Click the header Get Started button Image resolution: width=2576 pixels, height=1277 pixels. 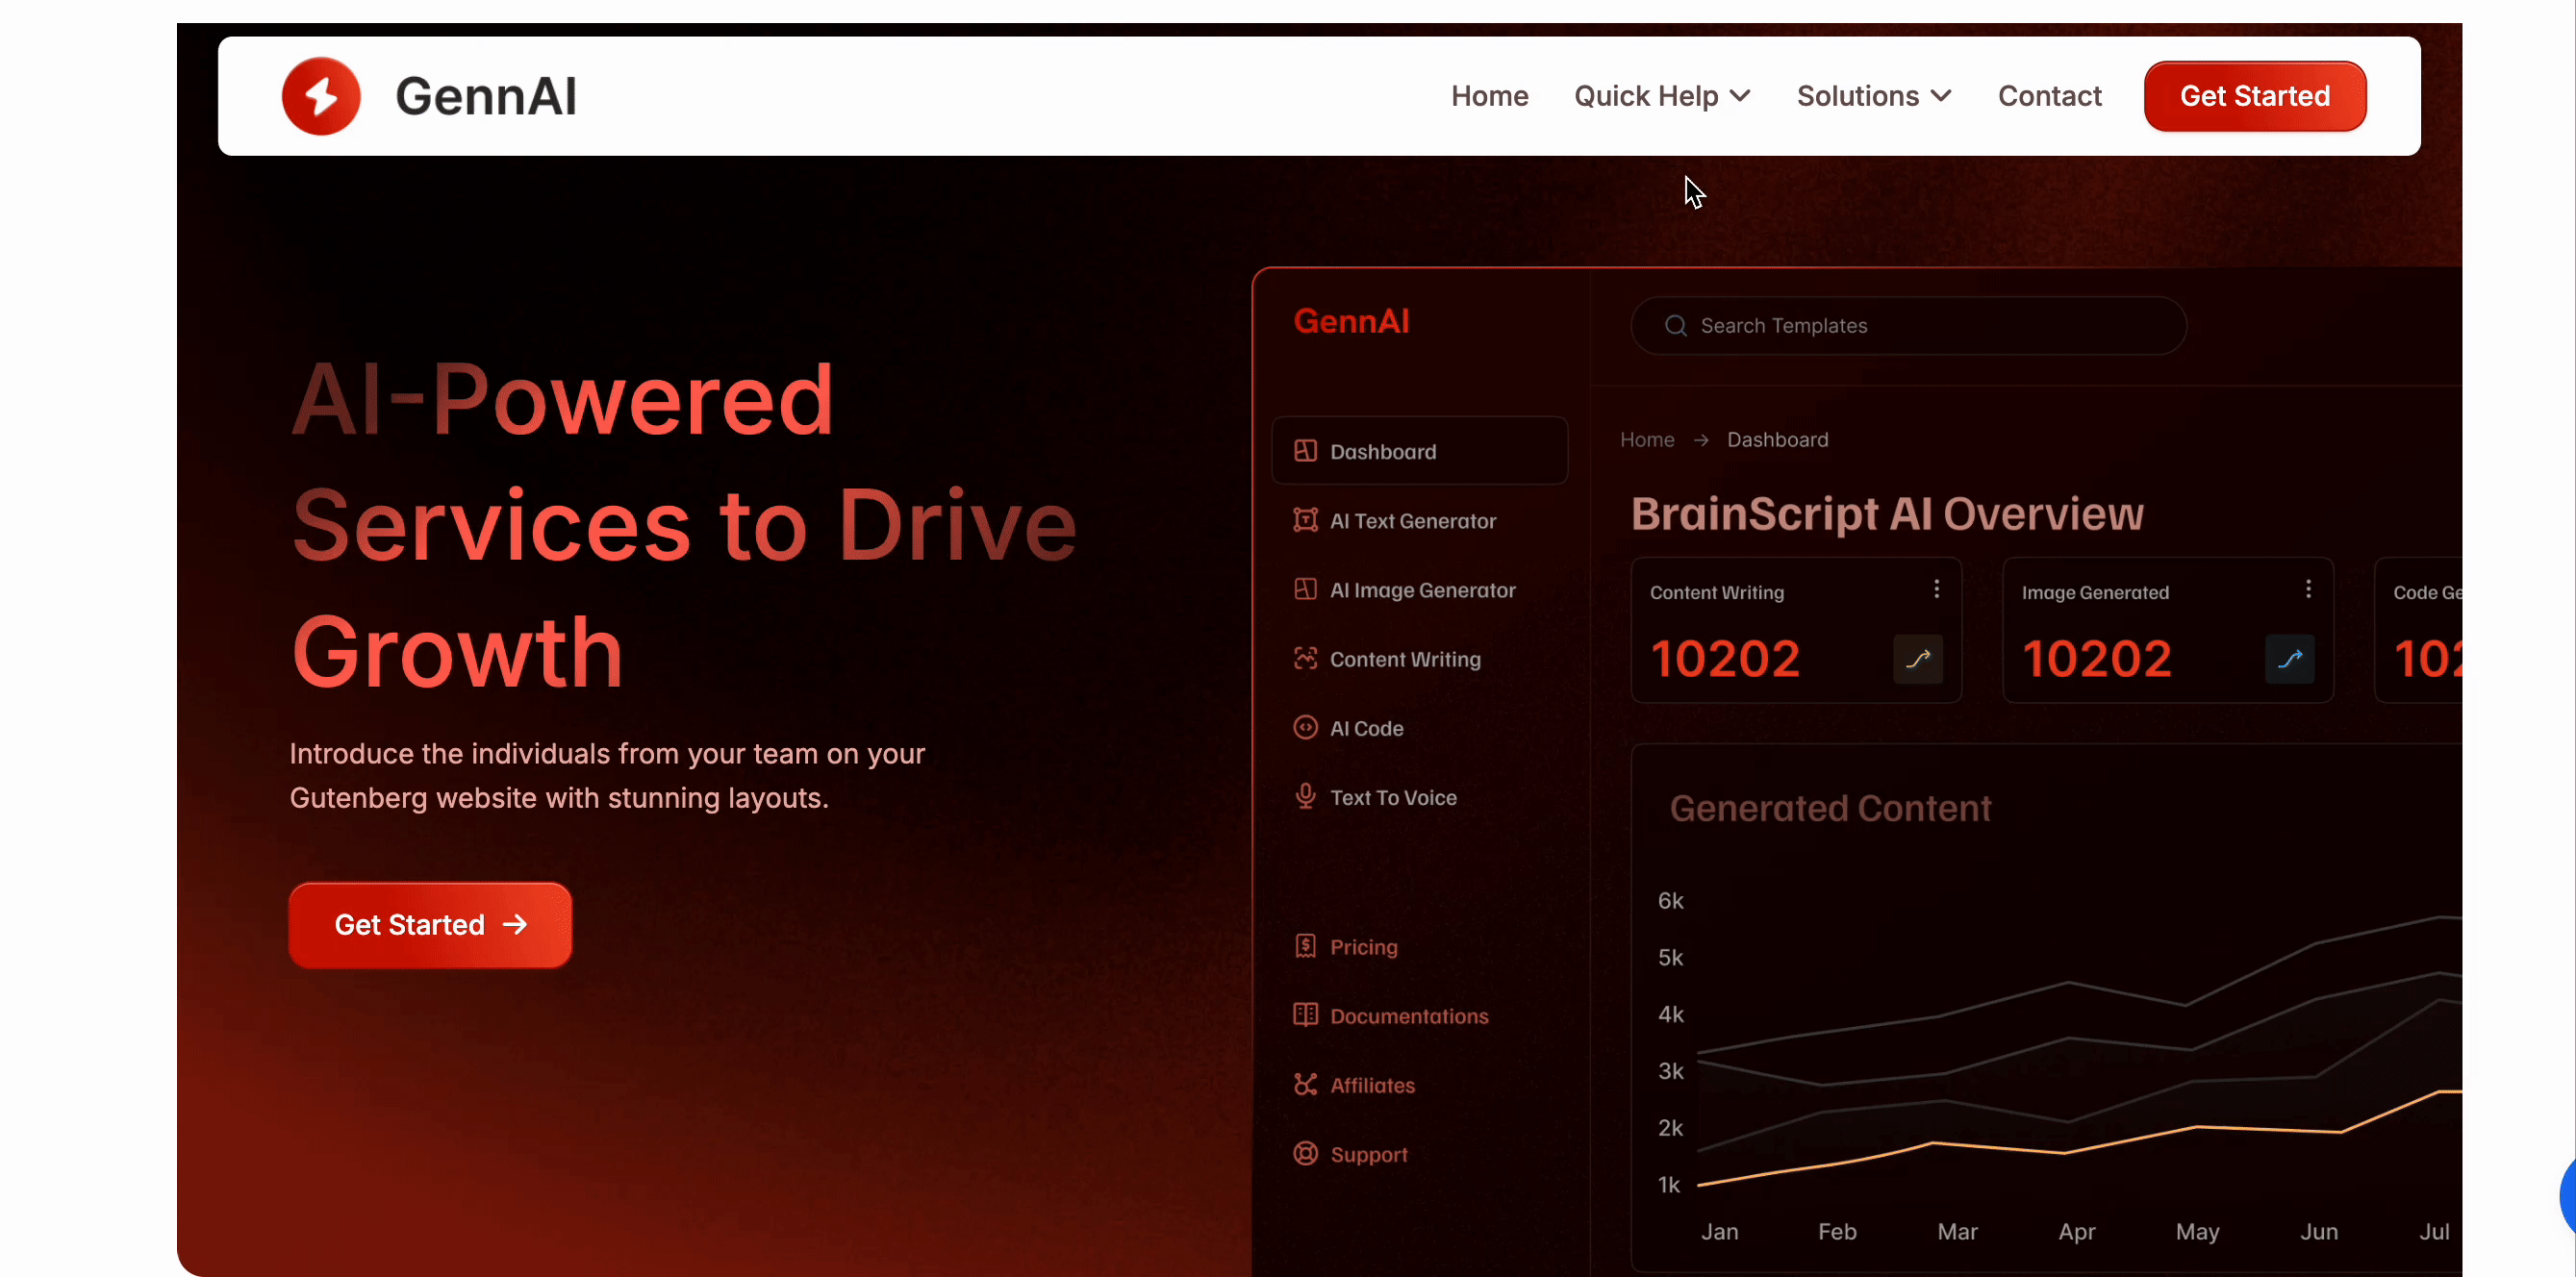pyautogui.click(x=2254, y=96)
